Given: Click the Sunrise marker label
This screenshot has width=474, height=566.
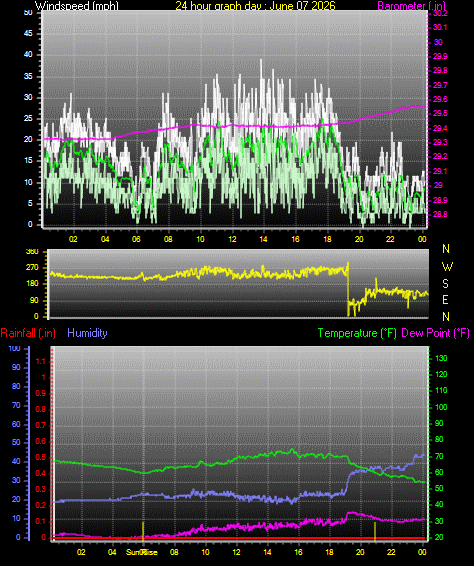Looking at the screenshot, I should click(142, 552).
